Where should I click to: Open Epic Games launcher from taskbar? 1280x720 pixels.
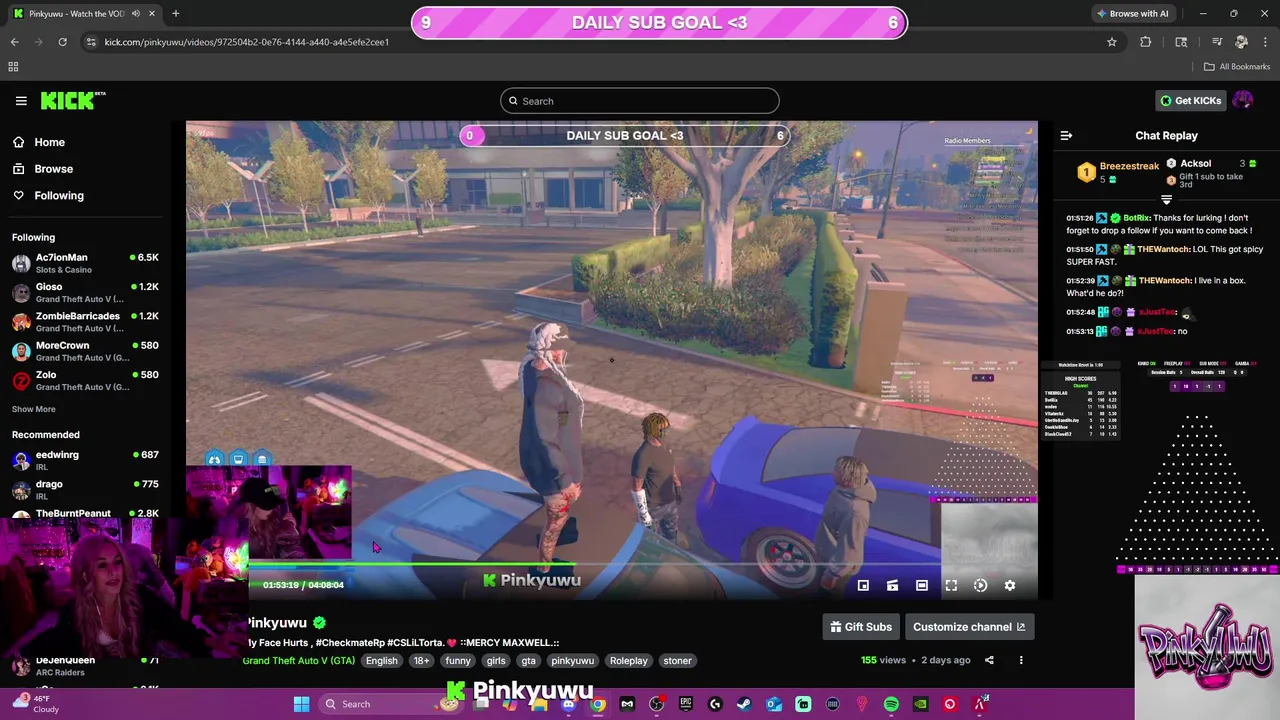tap(686, 704)
